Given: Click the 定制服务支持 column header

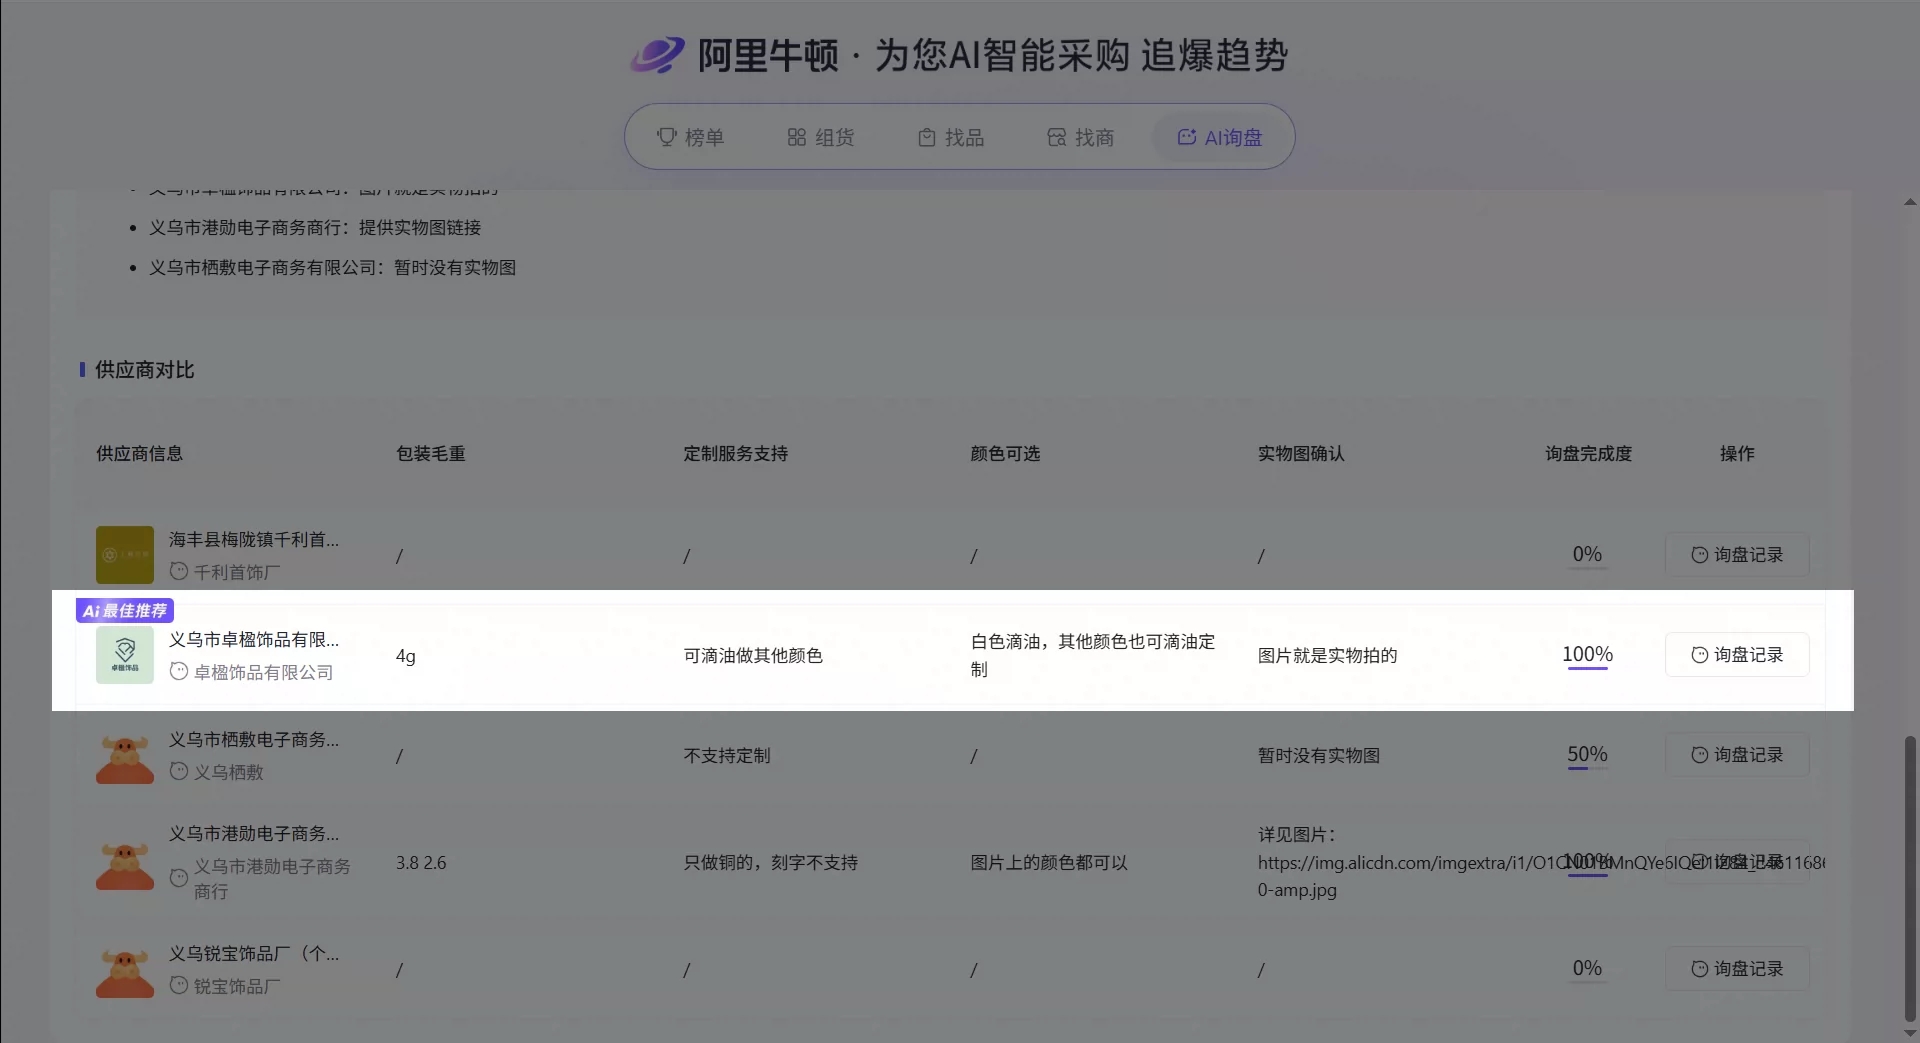Looking at the screenshot, I should click(735, 453).
